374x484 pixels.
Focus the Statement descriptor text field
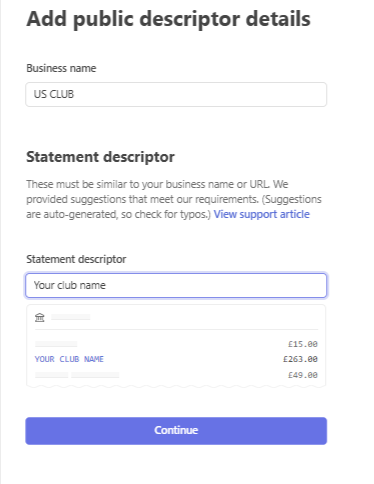[176, 285]
